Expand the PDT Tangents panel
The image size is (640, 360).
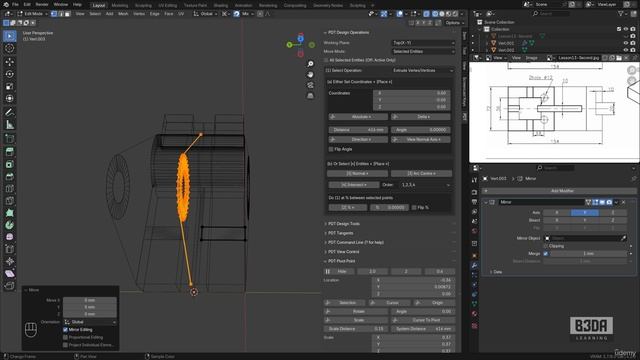[341, 233]
